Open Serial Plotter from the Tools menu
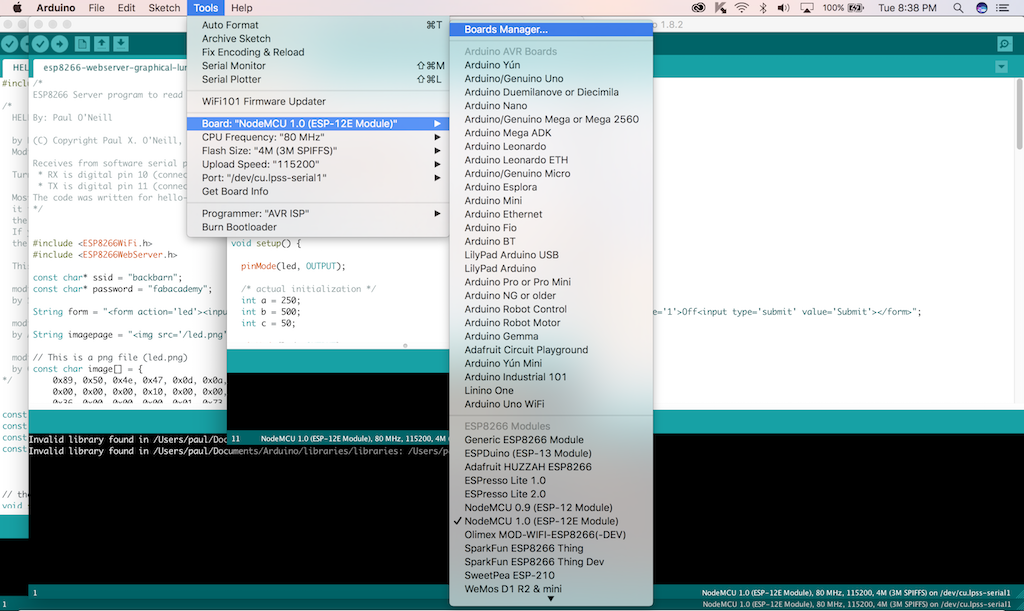 tap(318, 80)
